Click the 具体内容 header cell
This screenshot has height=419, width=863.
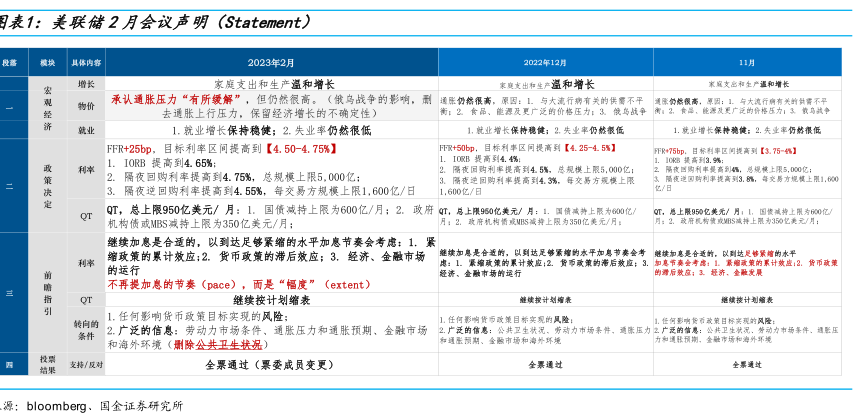tap(86, 62)
